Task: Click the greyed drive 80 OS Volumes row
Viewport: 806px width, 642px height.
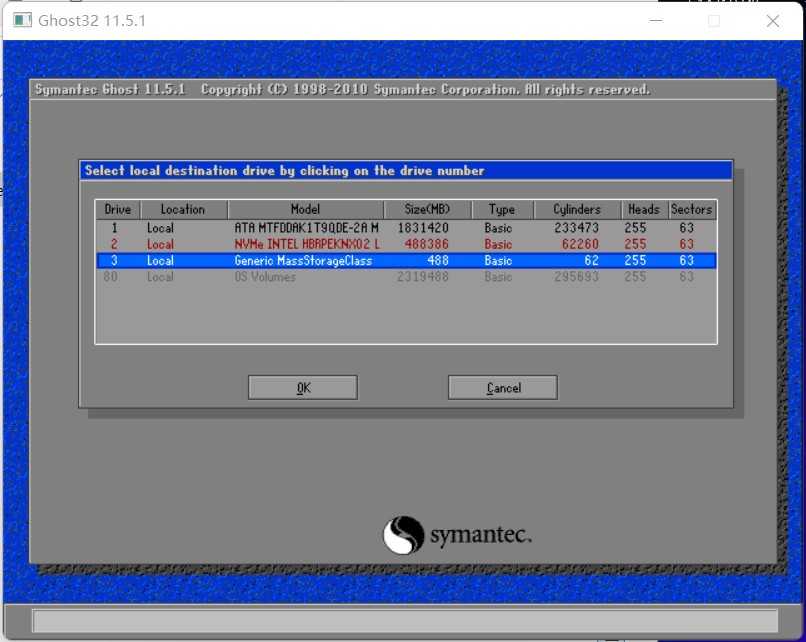Action: (406, 277)
